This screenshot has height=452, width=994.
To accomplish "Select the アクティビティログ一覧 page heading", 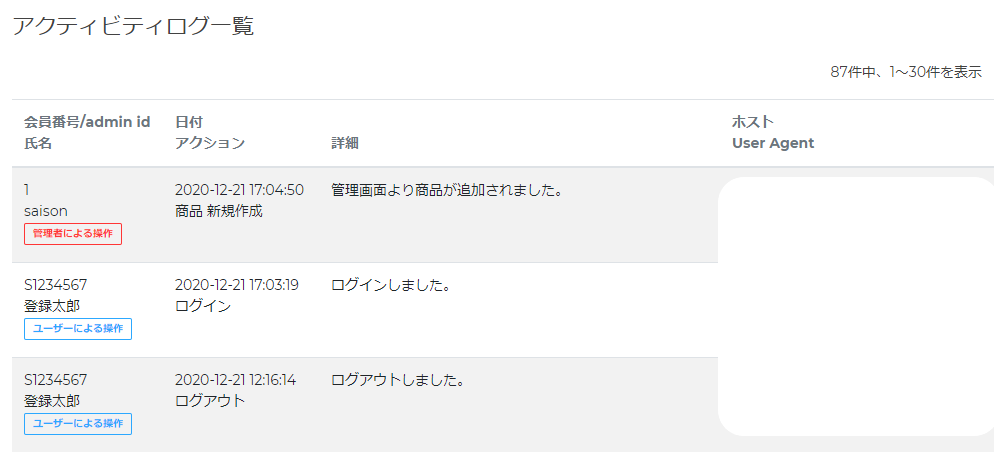I will tap(133, 27).
